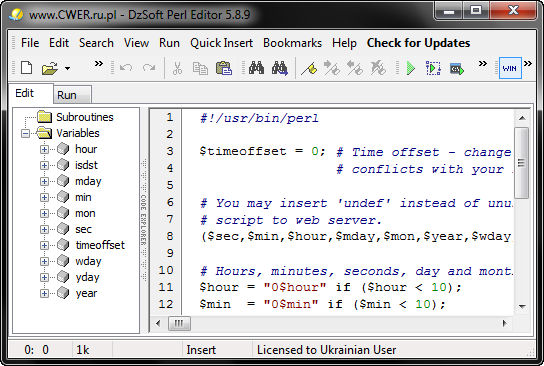The width and height of the screenshot is (544, 366).
Task: Select the hour variable item
Action: click(x=86, y=149)
